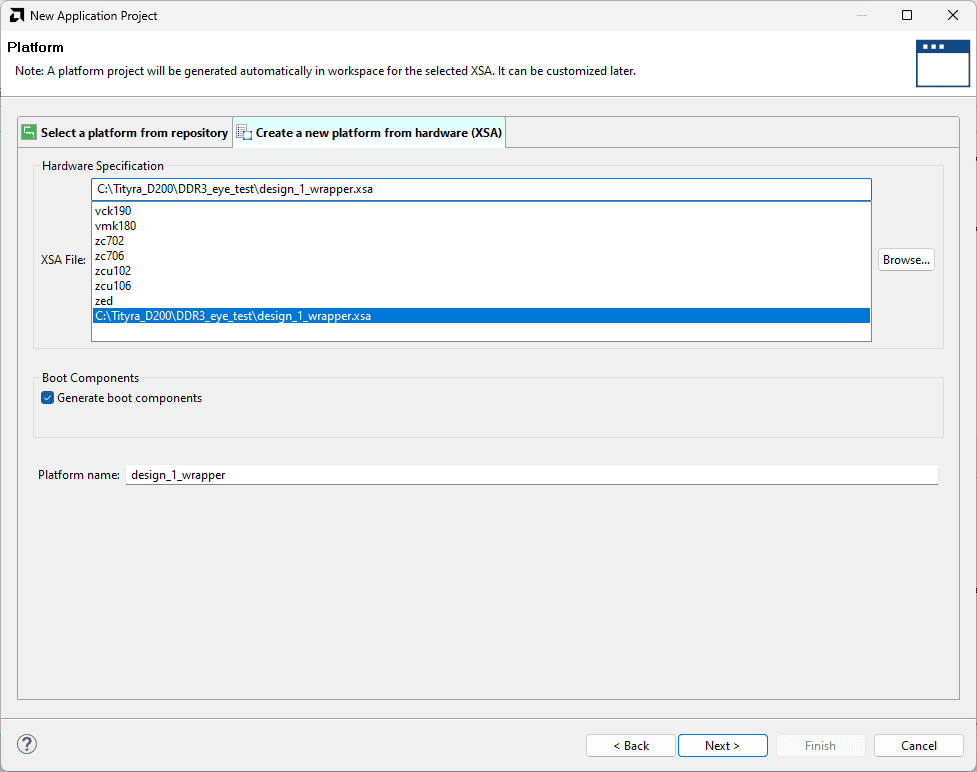Image resolution: width=977 pixels, height=772 pixels.
Task: Open Create a new platform from hardware tab
Action: pyautogui.click(x=378, y=133)
